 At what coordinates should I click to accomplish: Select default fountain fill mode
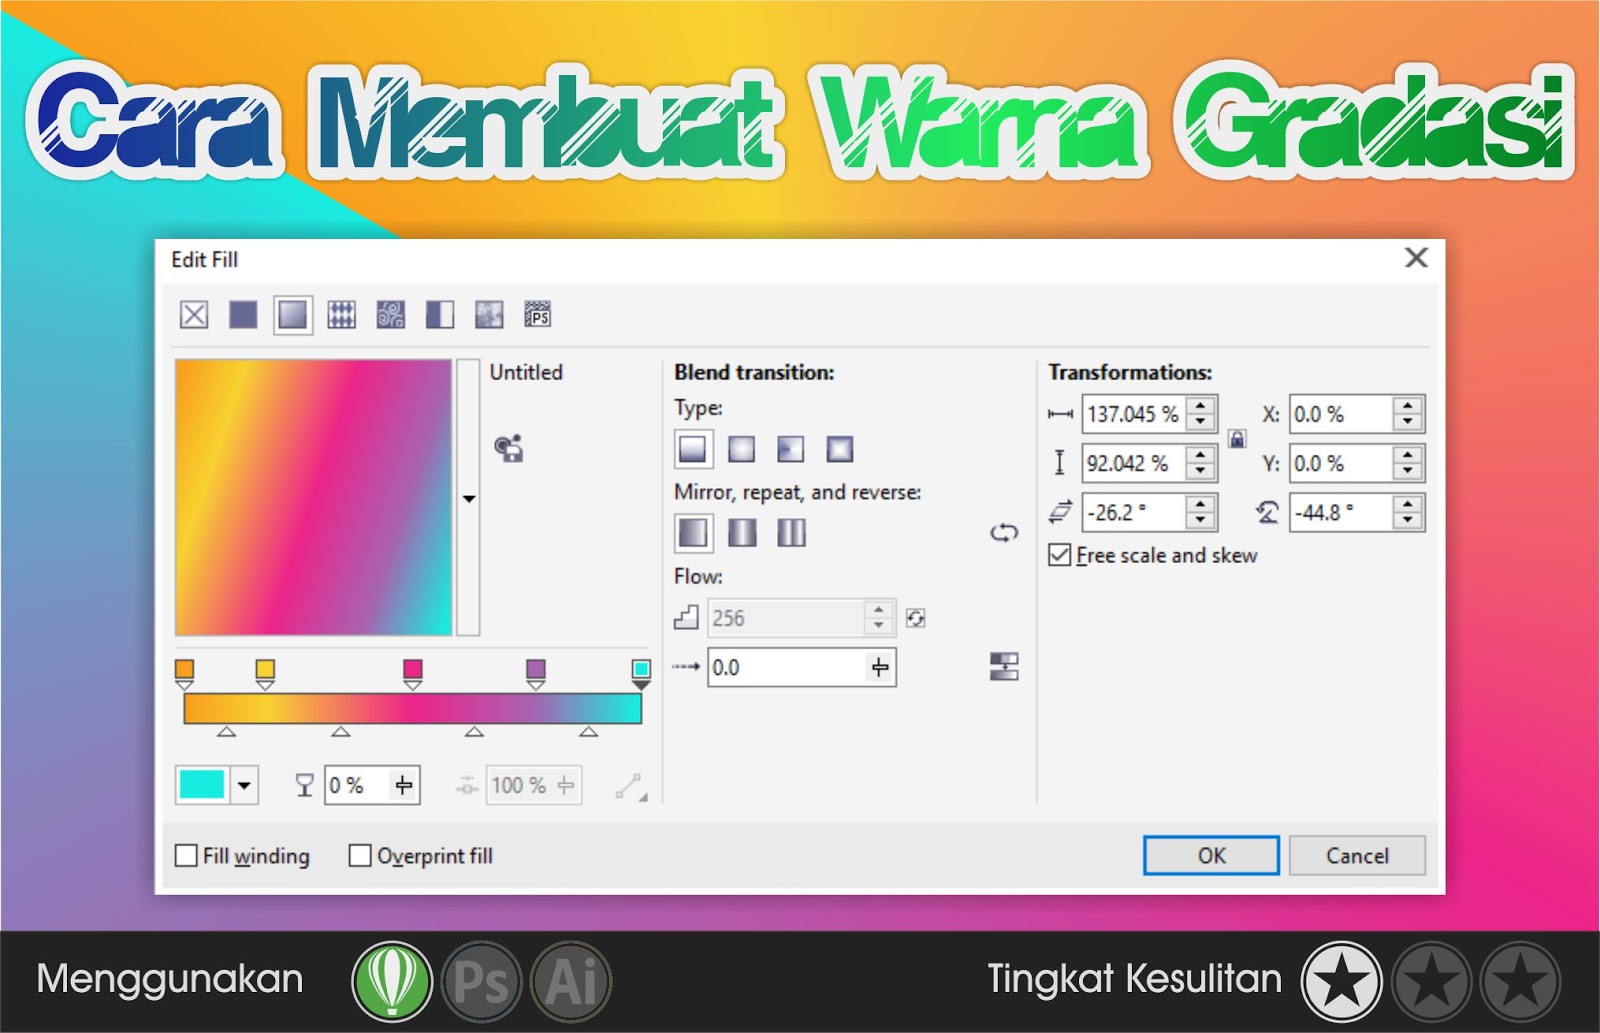(692, 533)
